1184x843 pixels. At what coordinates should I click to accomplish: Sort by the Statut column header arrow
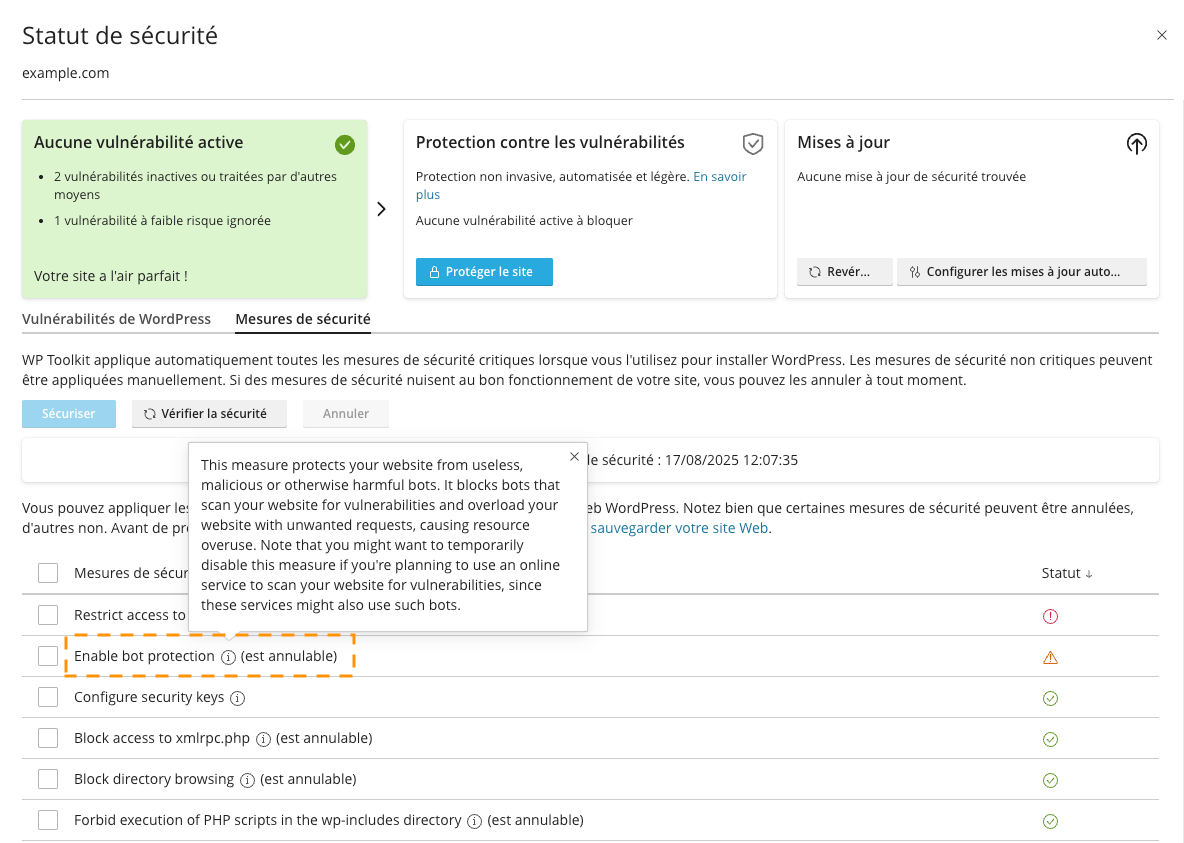pyautogui.click(x=1089, y=574)
